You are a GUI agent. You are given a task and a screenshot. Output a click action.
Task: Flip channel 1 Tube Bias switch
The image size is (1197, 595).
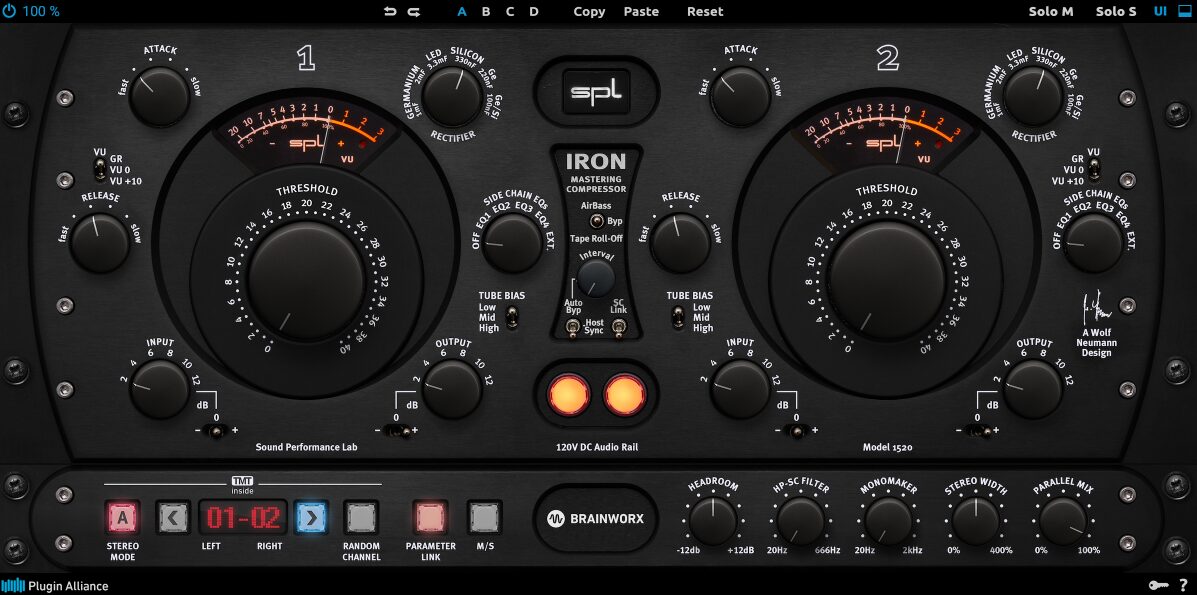click(512, 316)
